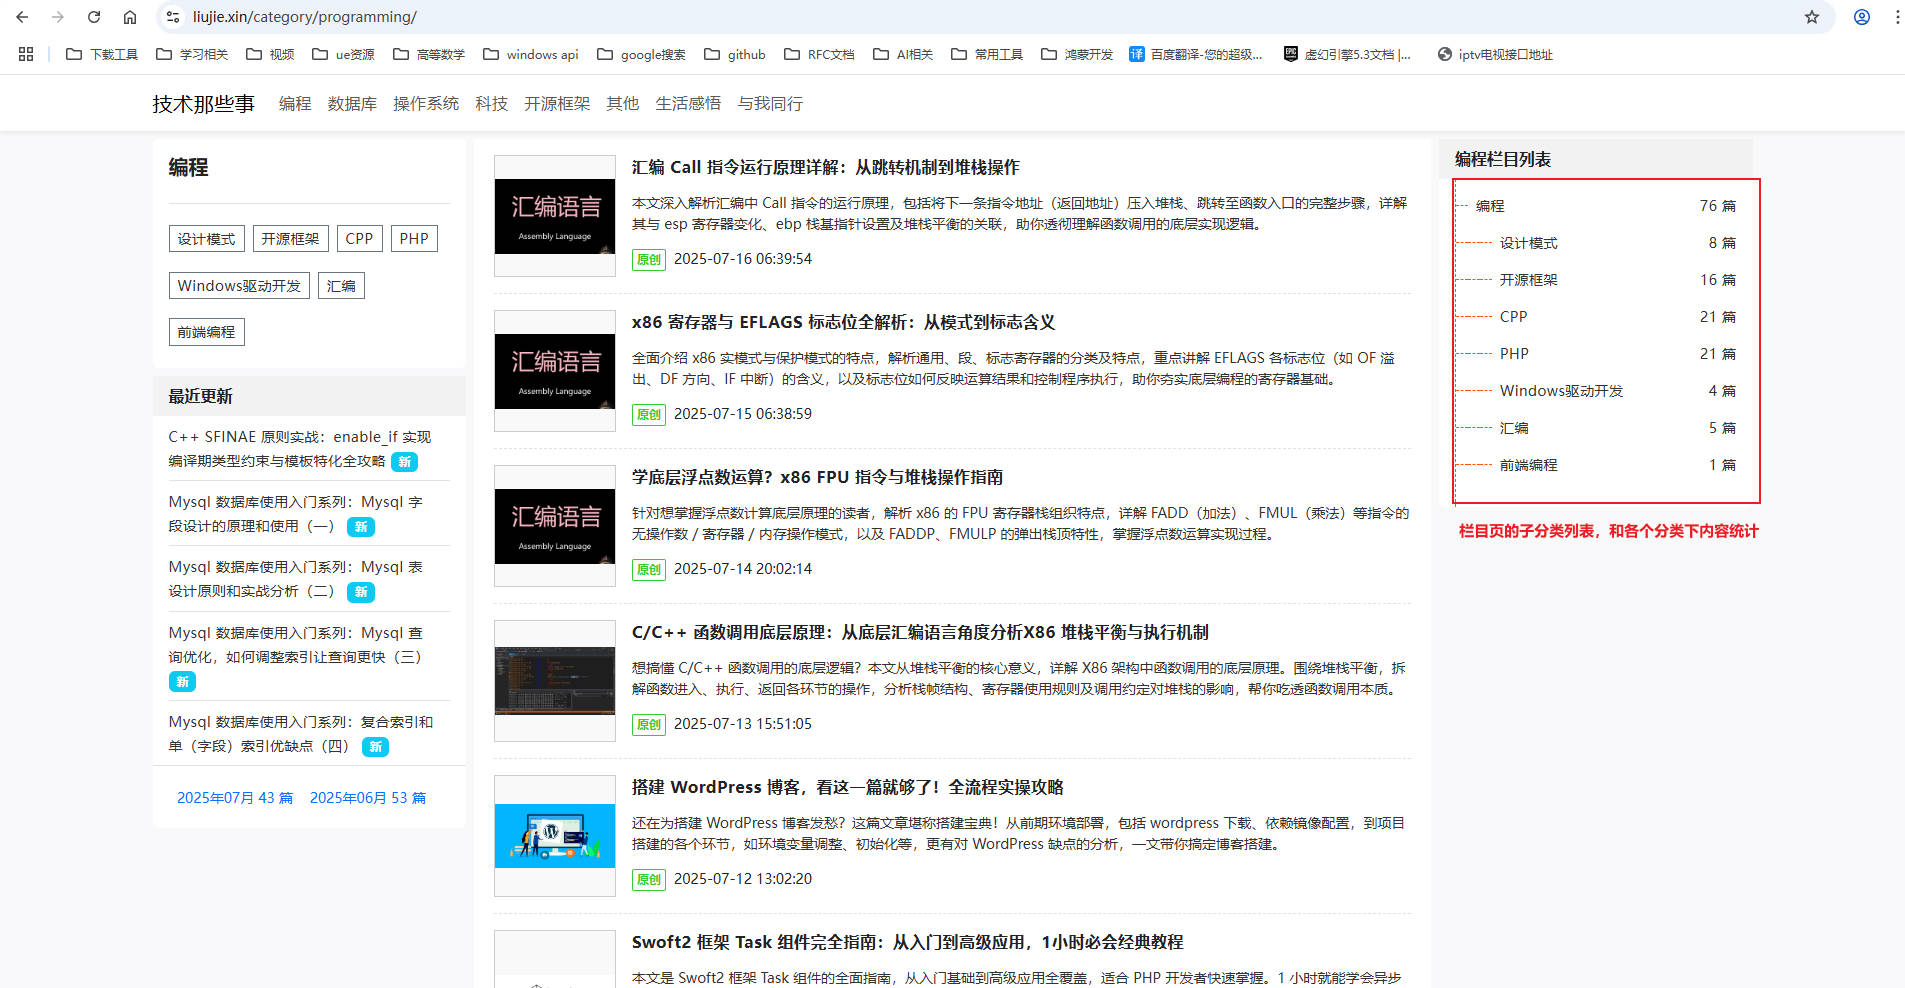The image size is (1905, 988).
Task: Open 虚幻引擎5.3文档 bookmark
Action: (x=1347, y=54)
